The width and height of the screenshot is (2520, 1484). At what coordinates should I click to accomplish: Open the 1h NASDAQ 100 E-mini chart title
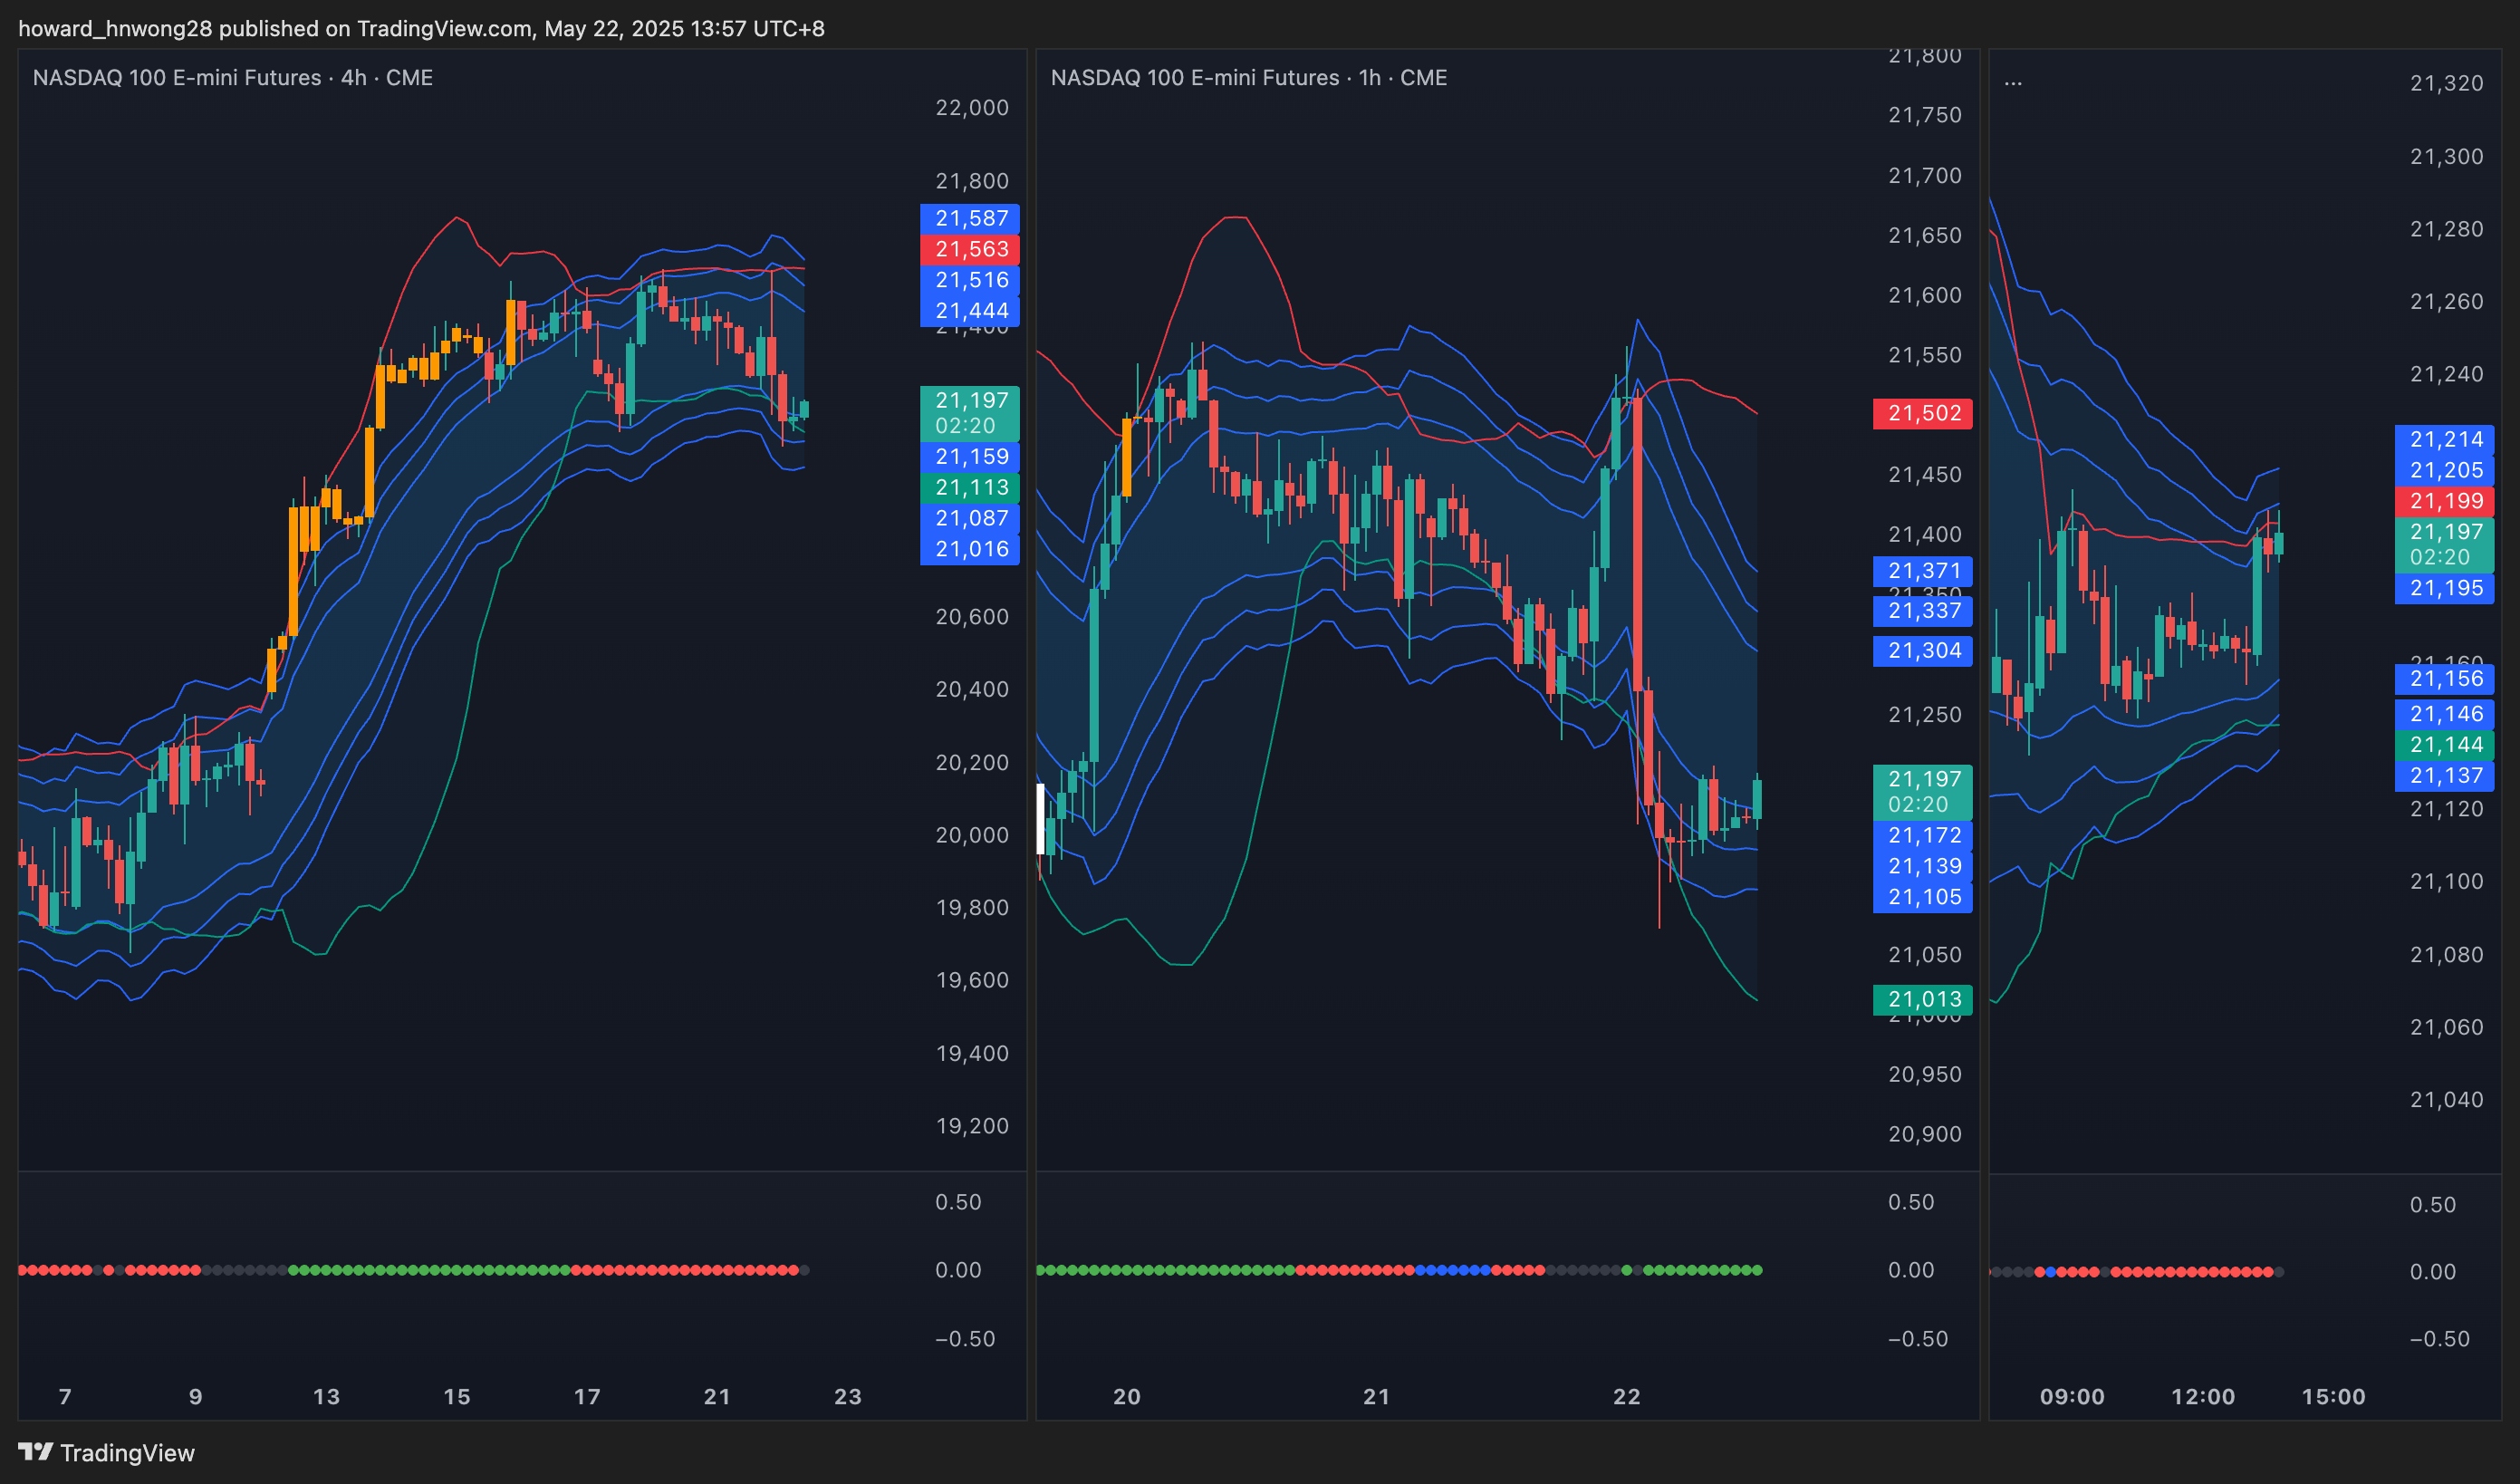(x=1248, y=78)
